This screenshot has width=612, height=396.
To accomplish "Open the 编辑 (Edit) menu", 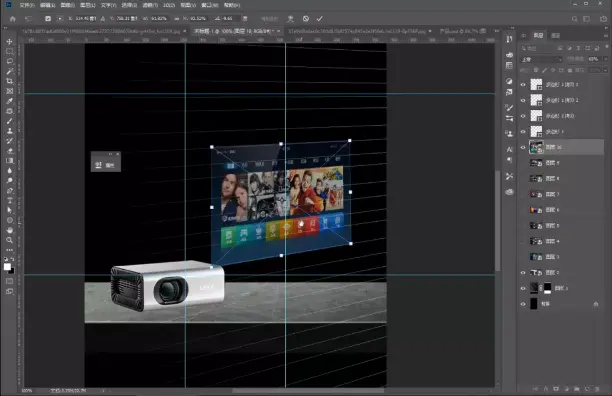I will point(48,5).
